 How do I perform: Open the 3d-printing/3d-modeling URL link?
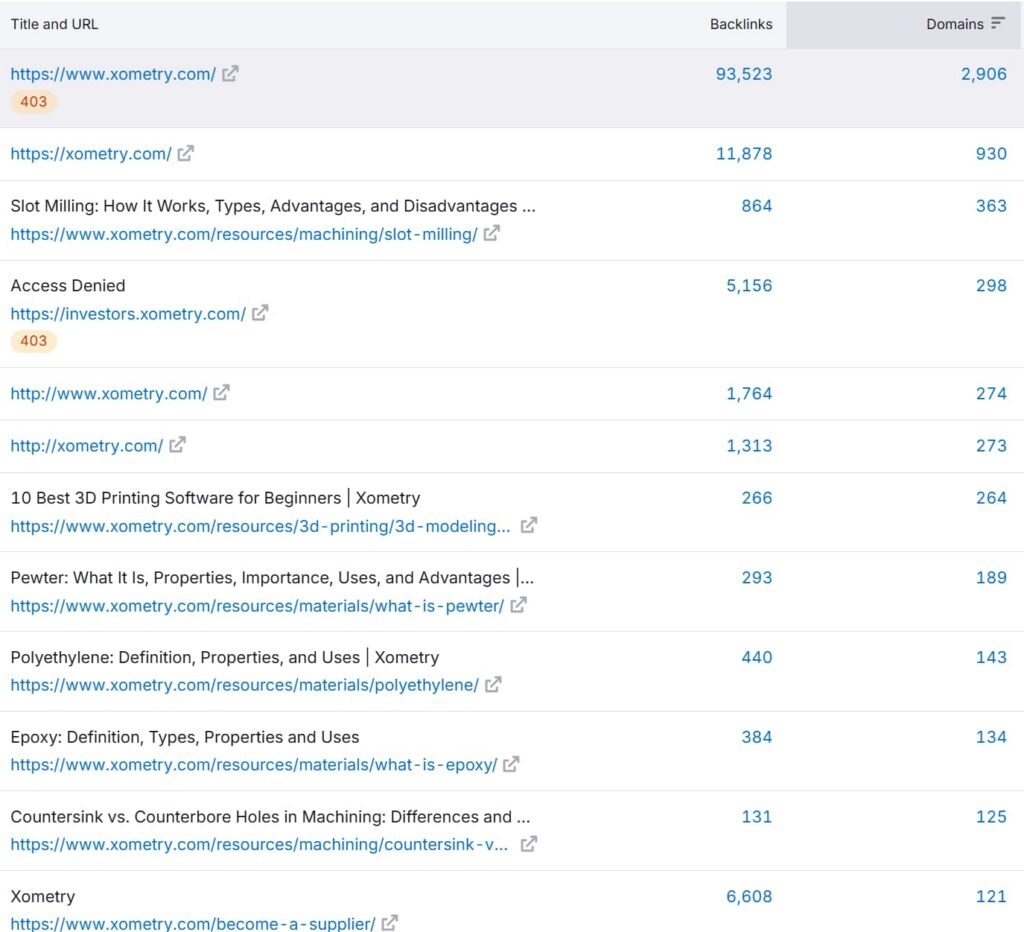tap(261, 526)
